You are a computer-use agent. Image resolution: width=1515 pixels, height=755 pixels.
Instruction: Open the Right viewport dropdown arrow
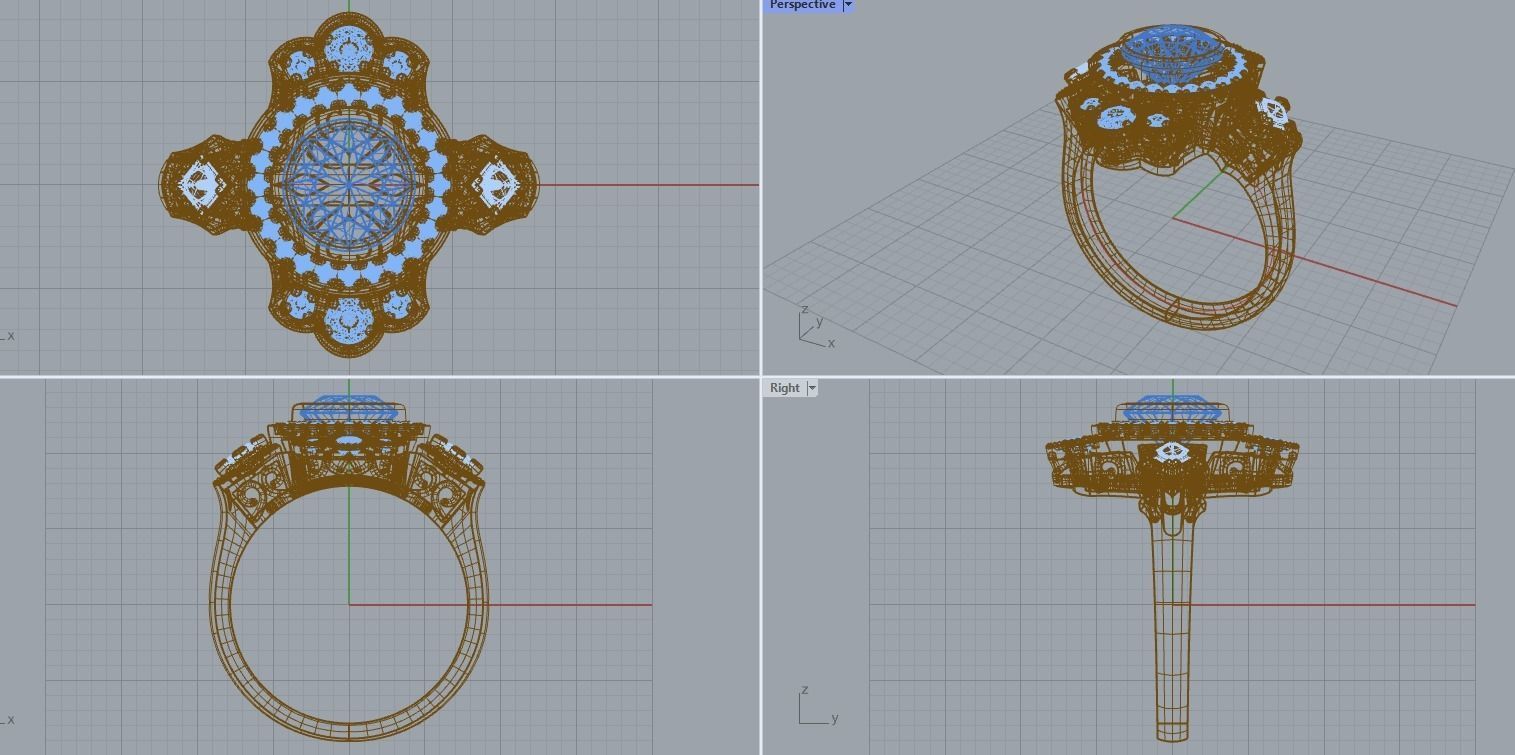click(812, 388)
